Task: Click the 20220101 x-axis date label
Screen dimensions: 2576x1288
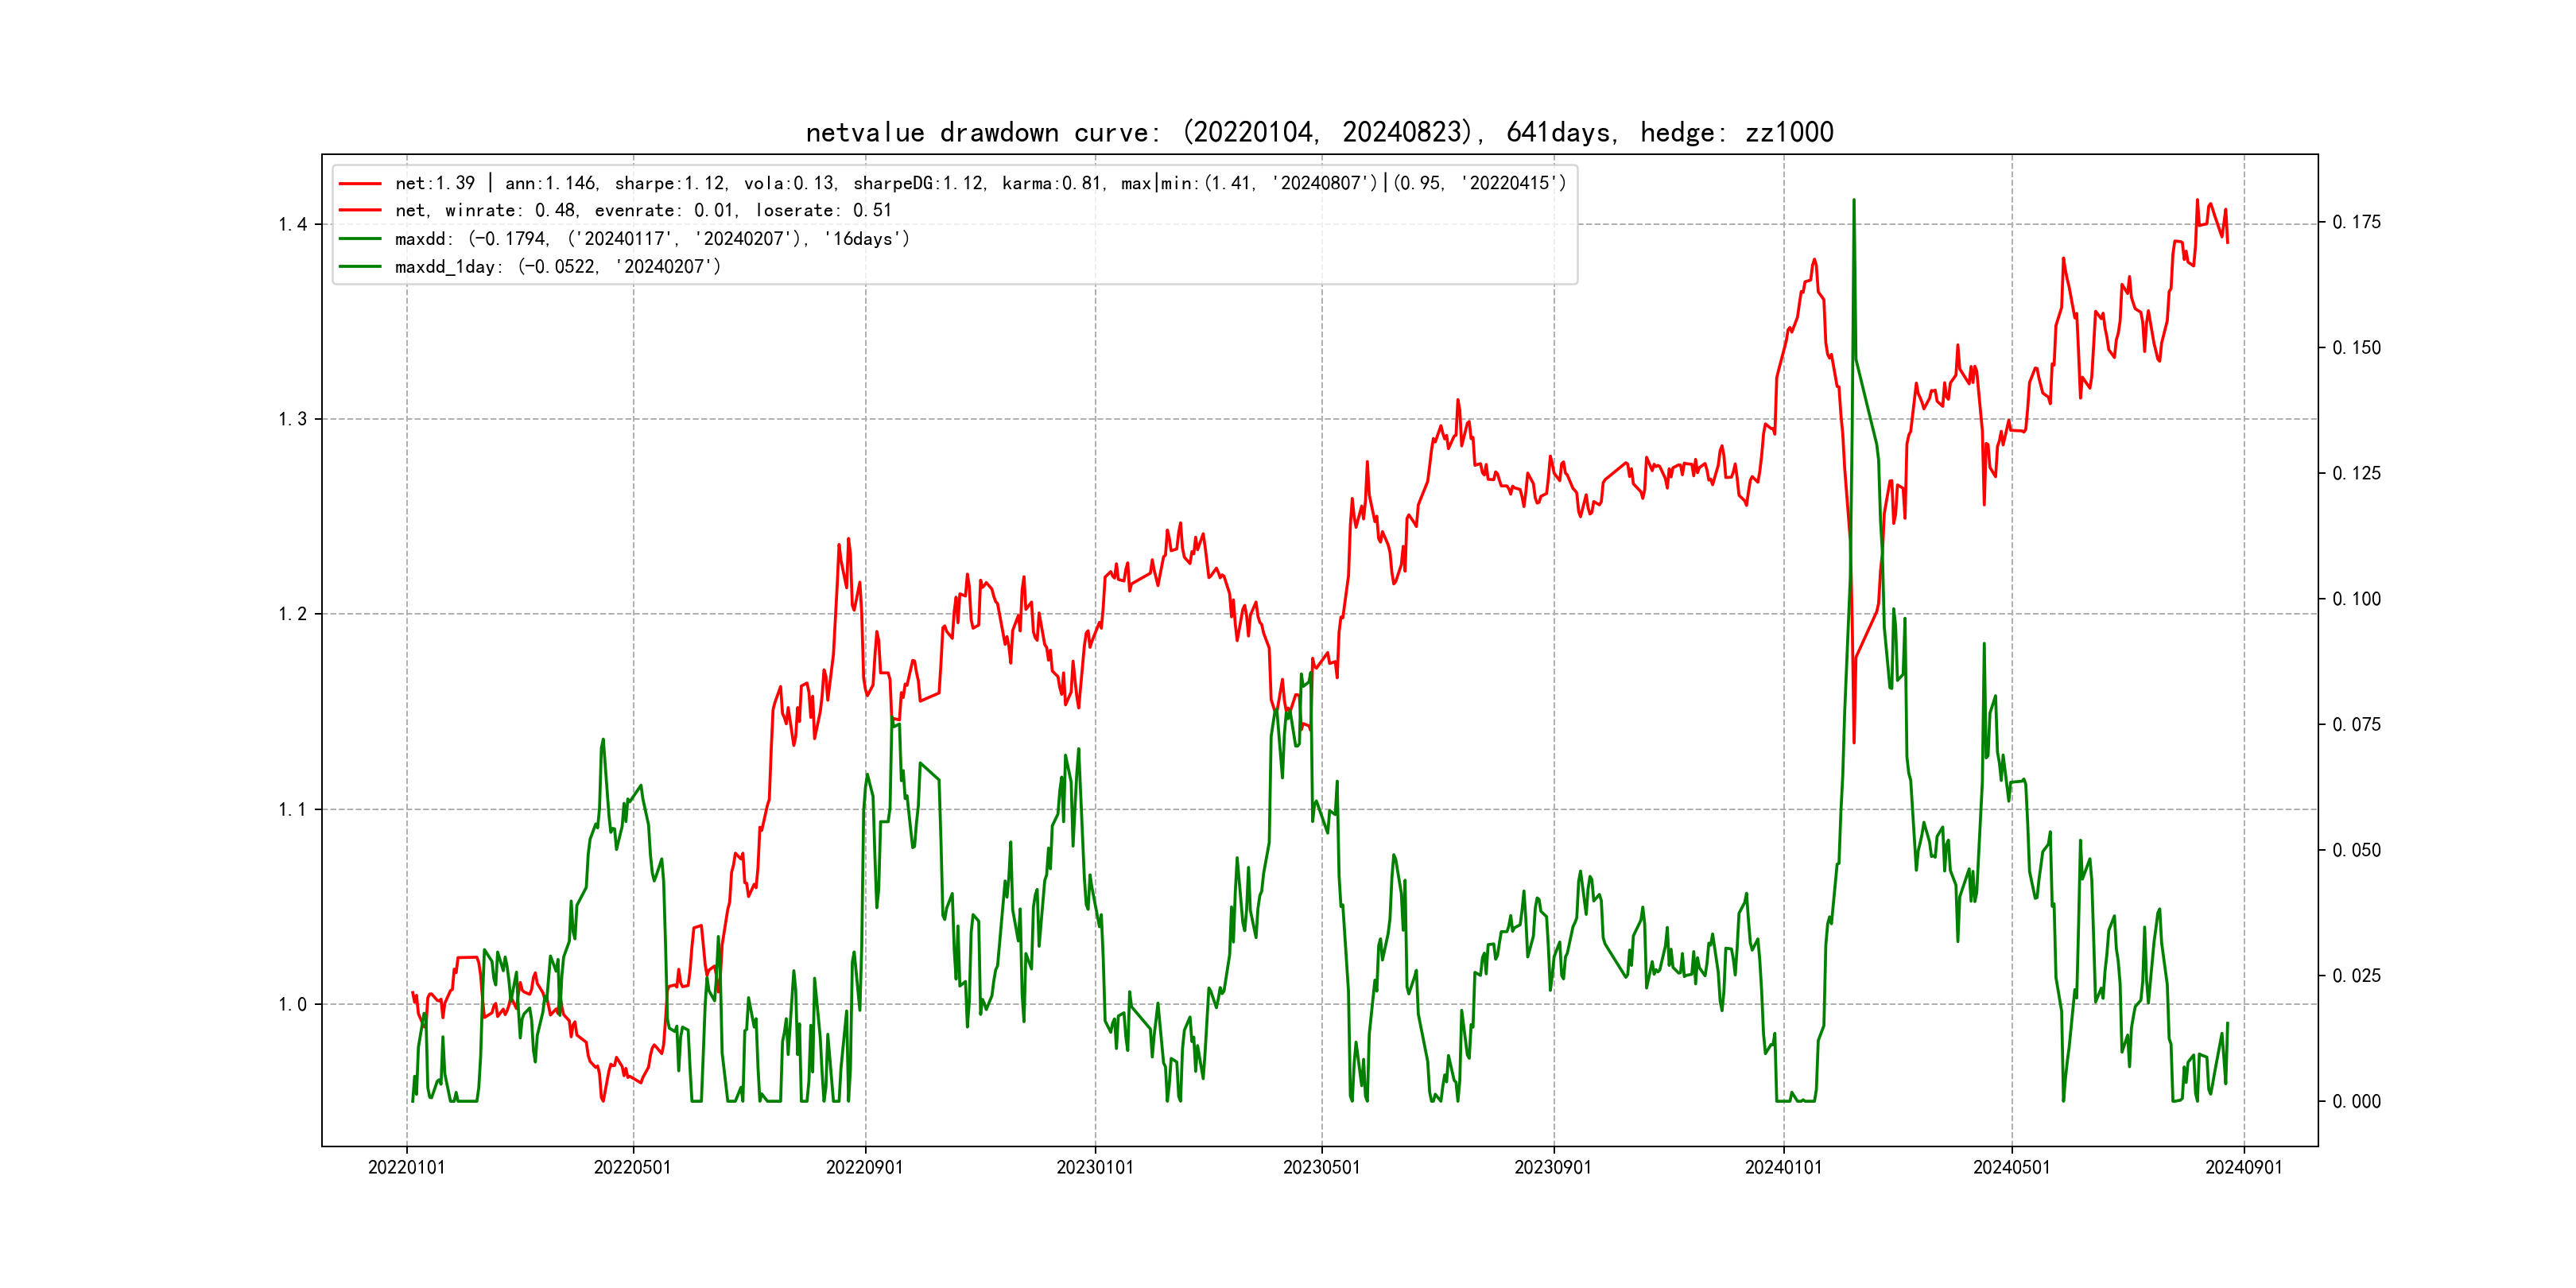Action: tap(406, 1167)
